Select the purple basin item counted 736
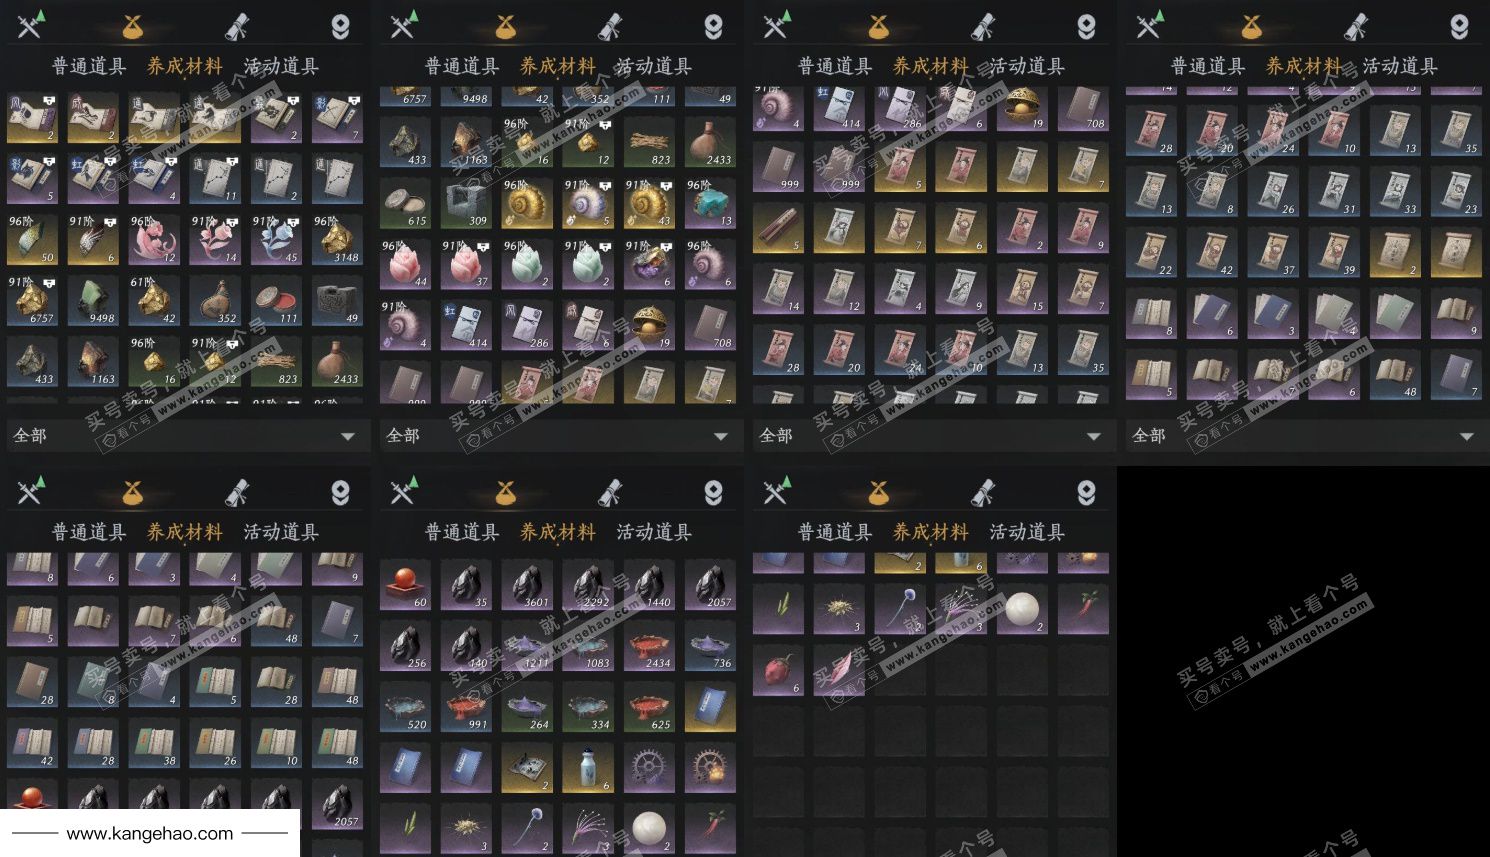 pos(710,647)
